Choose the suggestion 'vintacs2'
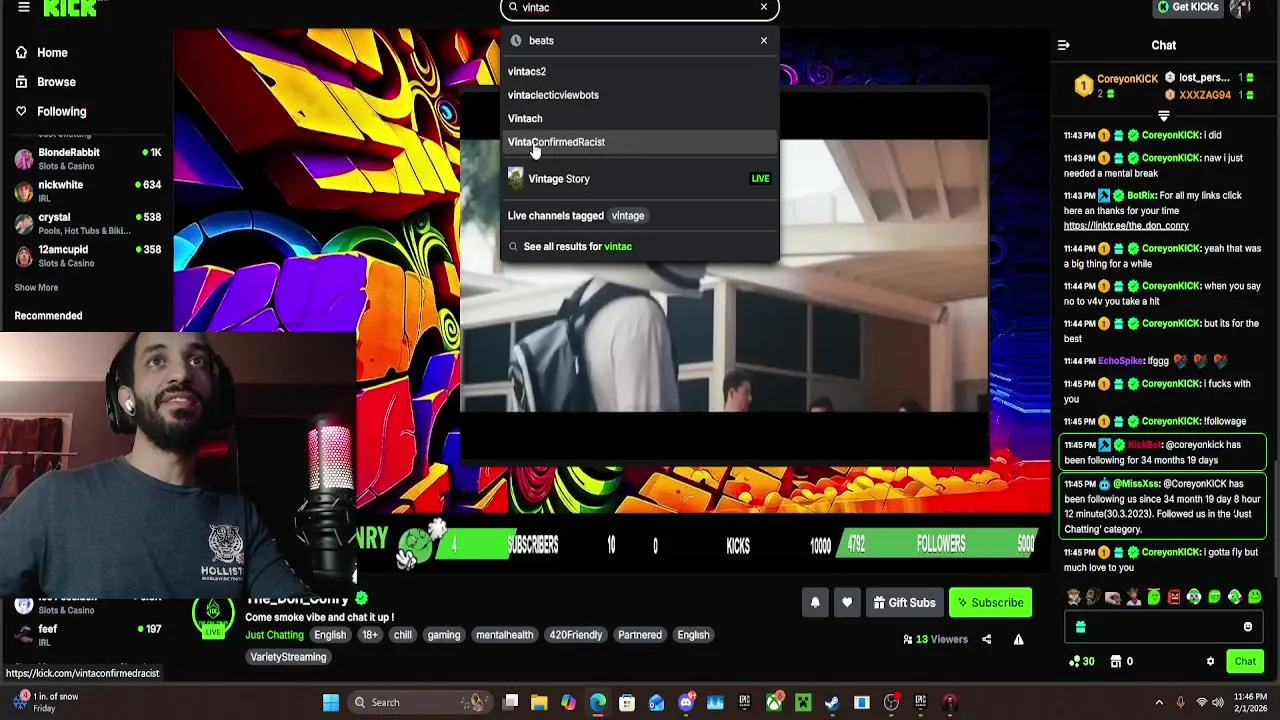The image size is (1280, 720). 640,72
